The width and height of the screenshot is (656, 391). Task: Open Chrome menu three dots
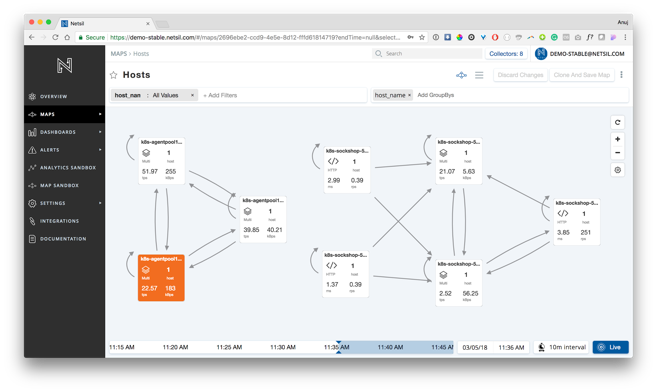click(625, 37)
